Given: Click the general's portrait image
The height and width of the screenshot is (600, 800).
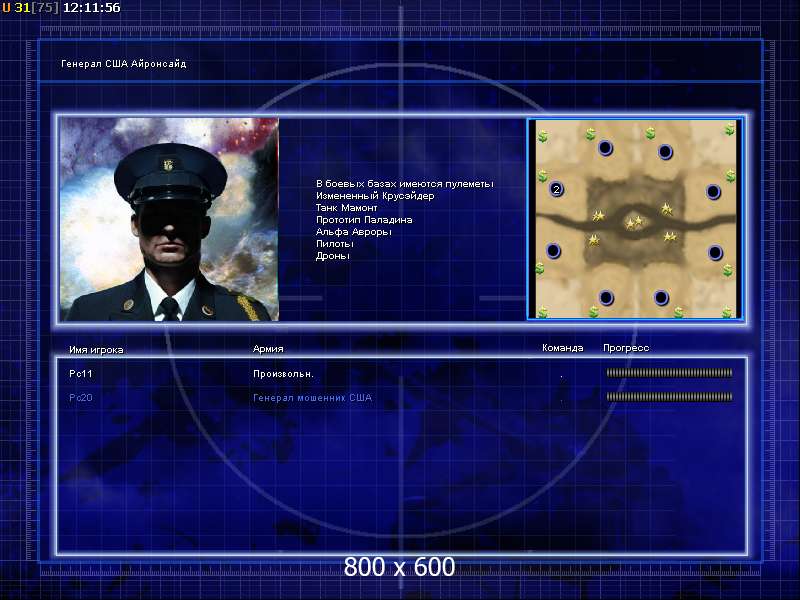Looking at the screenshot, I should click(x=168, y=219).
